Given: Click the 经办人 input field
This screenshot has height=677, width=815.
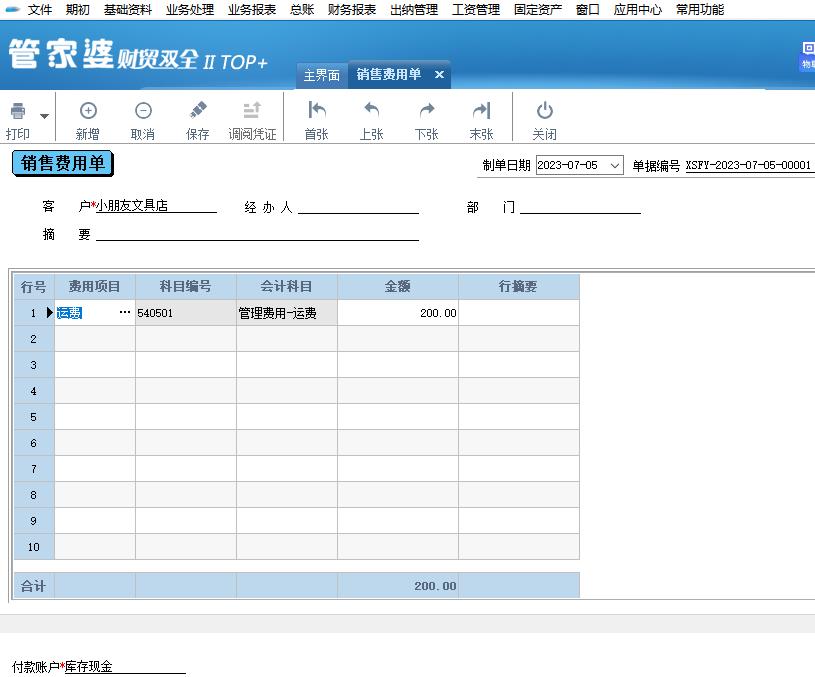Looking at the screenshot, I should [358, 206].
